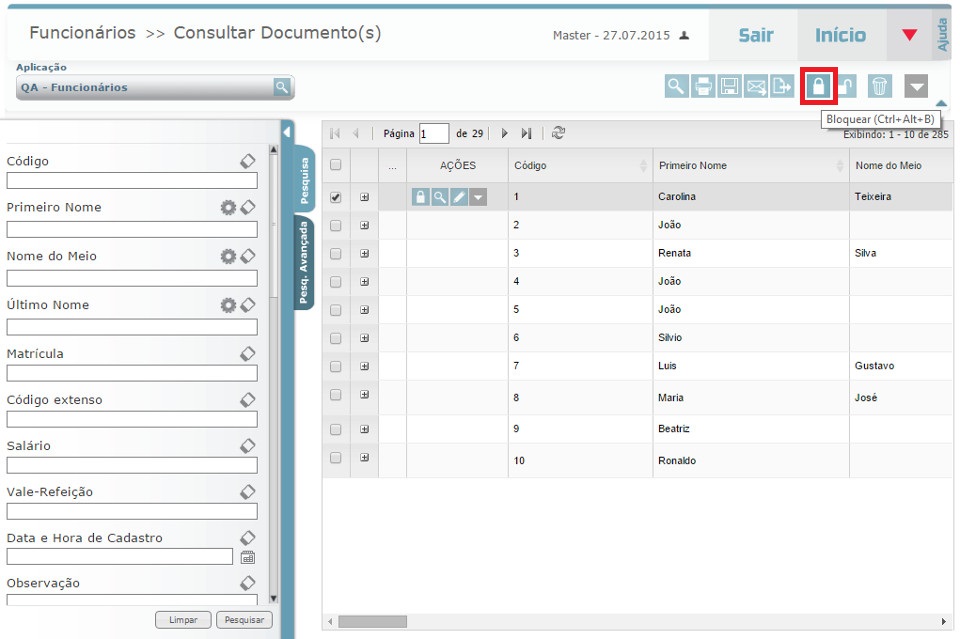Check the select-all checkbox in grid header
960x639 pixels.
click(336, 165)
